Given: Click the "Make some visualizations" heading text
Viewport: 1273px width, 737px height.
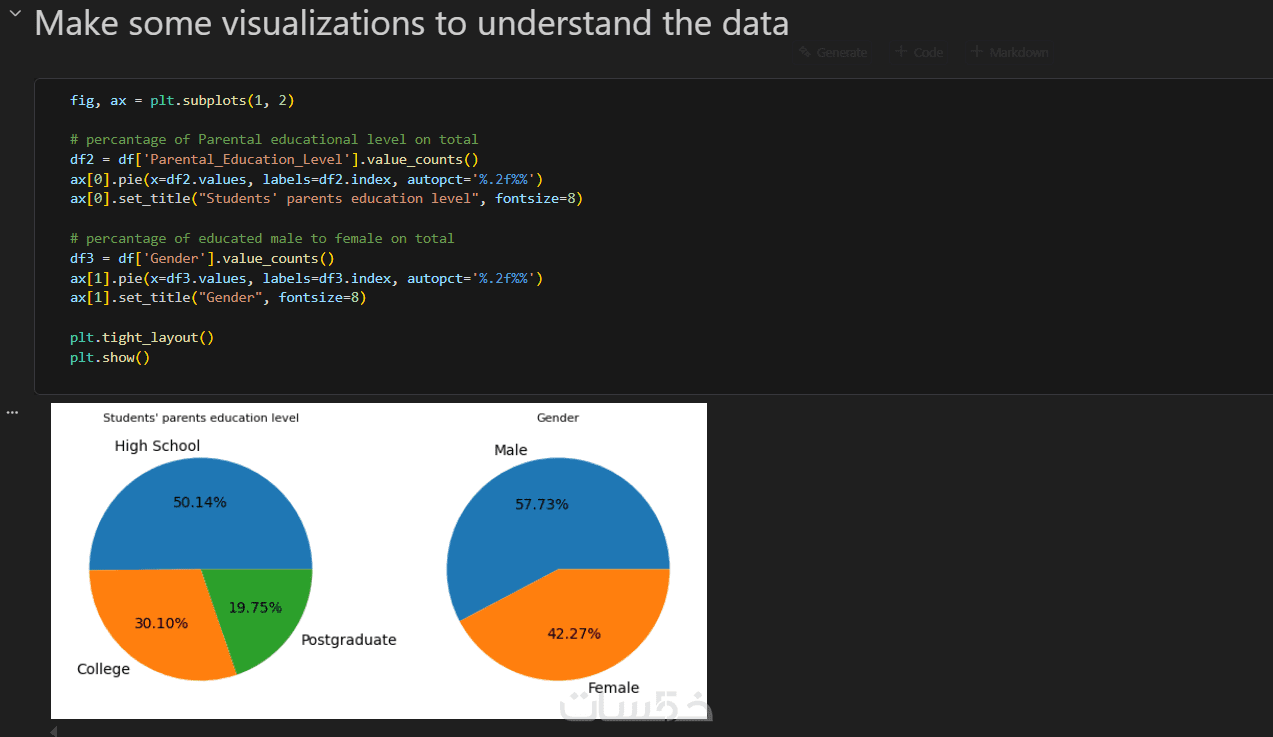Looking at the screenshot, I should [x=411, y=23].
